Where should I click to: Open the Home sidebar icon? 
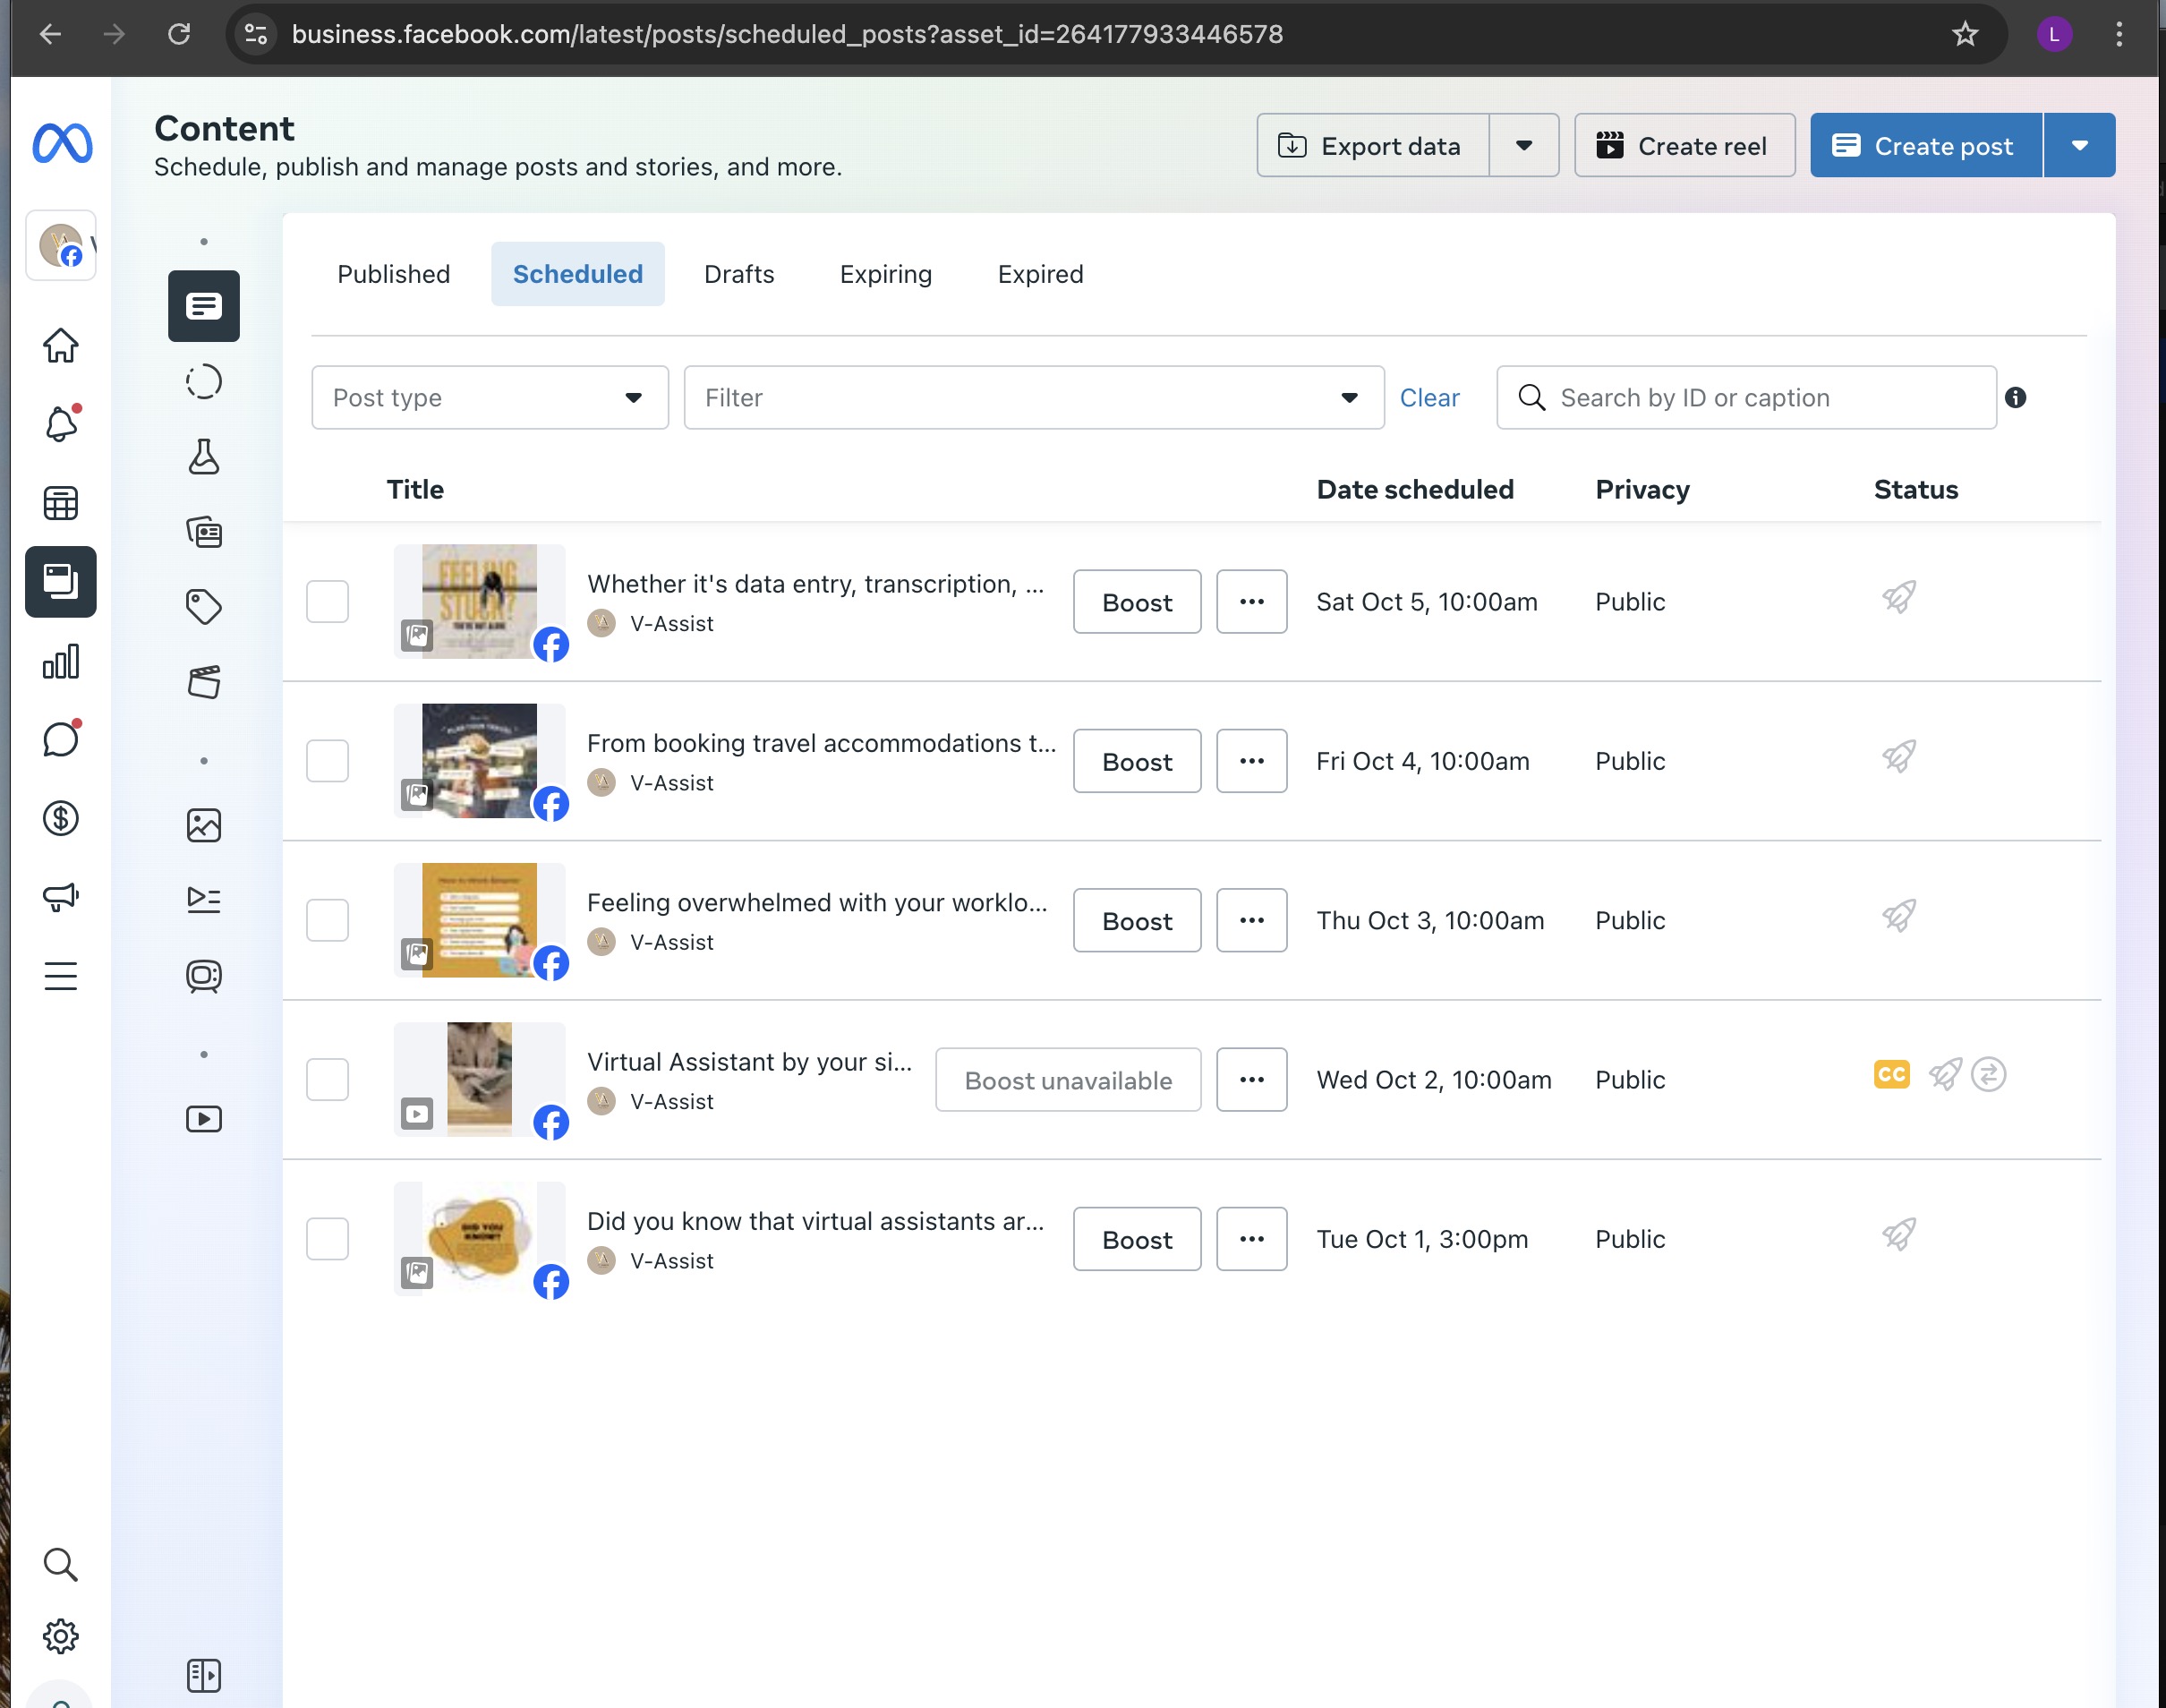[x=61, y=346]
